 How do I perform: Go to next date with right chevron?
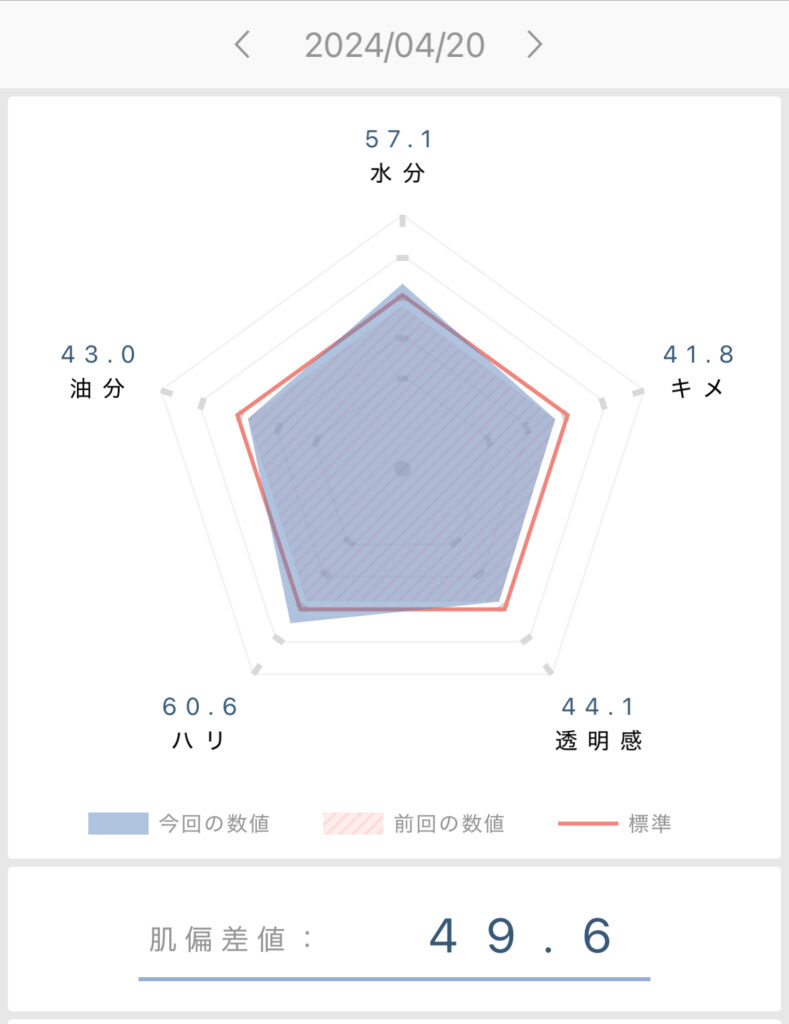tap(535, 45)
